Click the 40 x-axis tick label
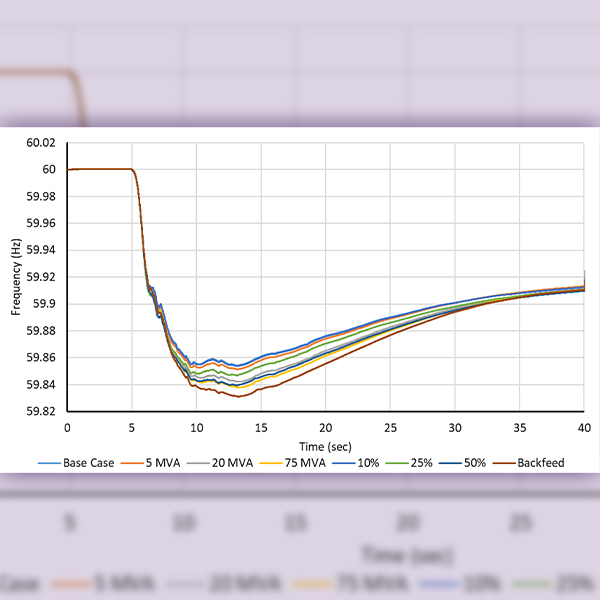 583,426
